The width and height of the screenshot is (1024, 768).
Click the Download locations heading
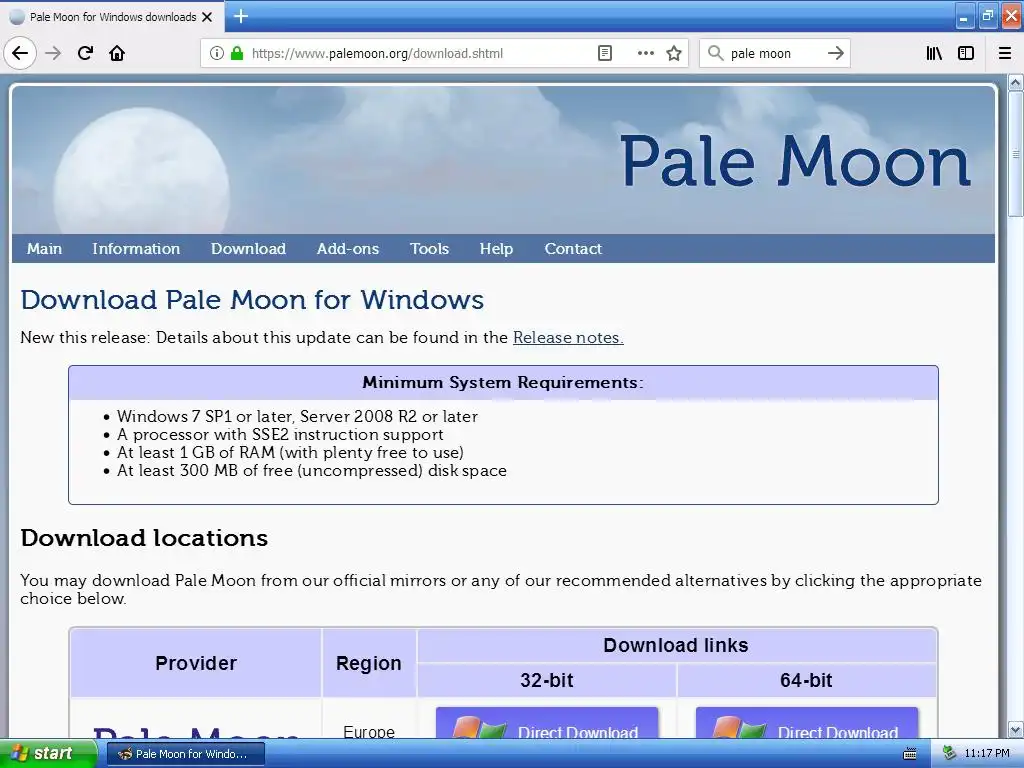(x=144, y=538)
